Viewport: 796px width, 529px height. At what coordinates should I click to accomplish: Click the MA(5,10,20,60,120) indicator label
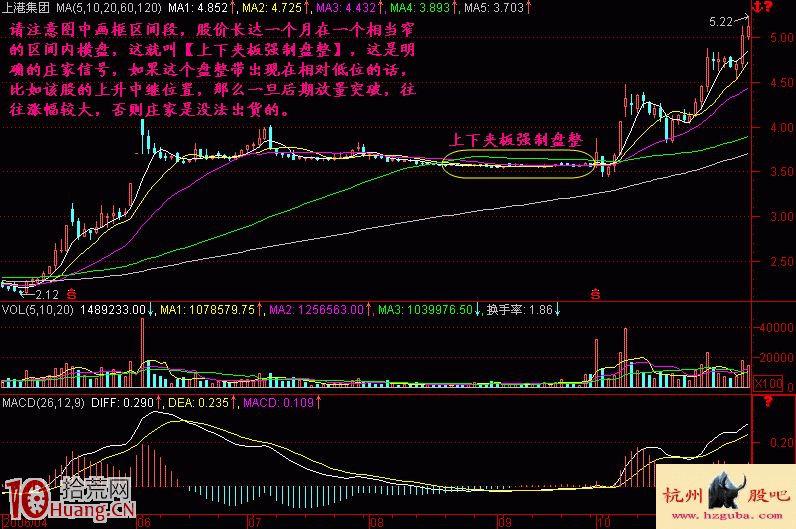click(x=109, y=8)
